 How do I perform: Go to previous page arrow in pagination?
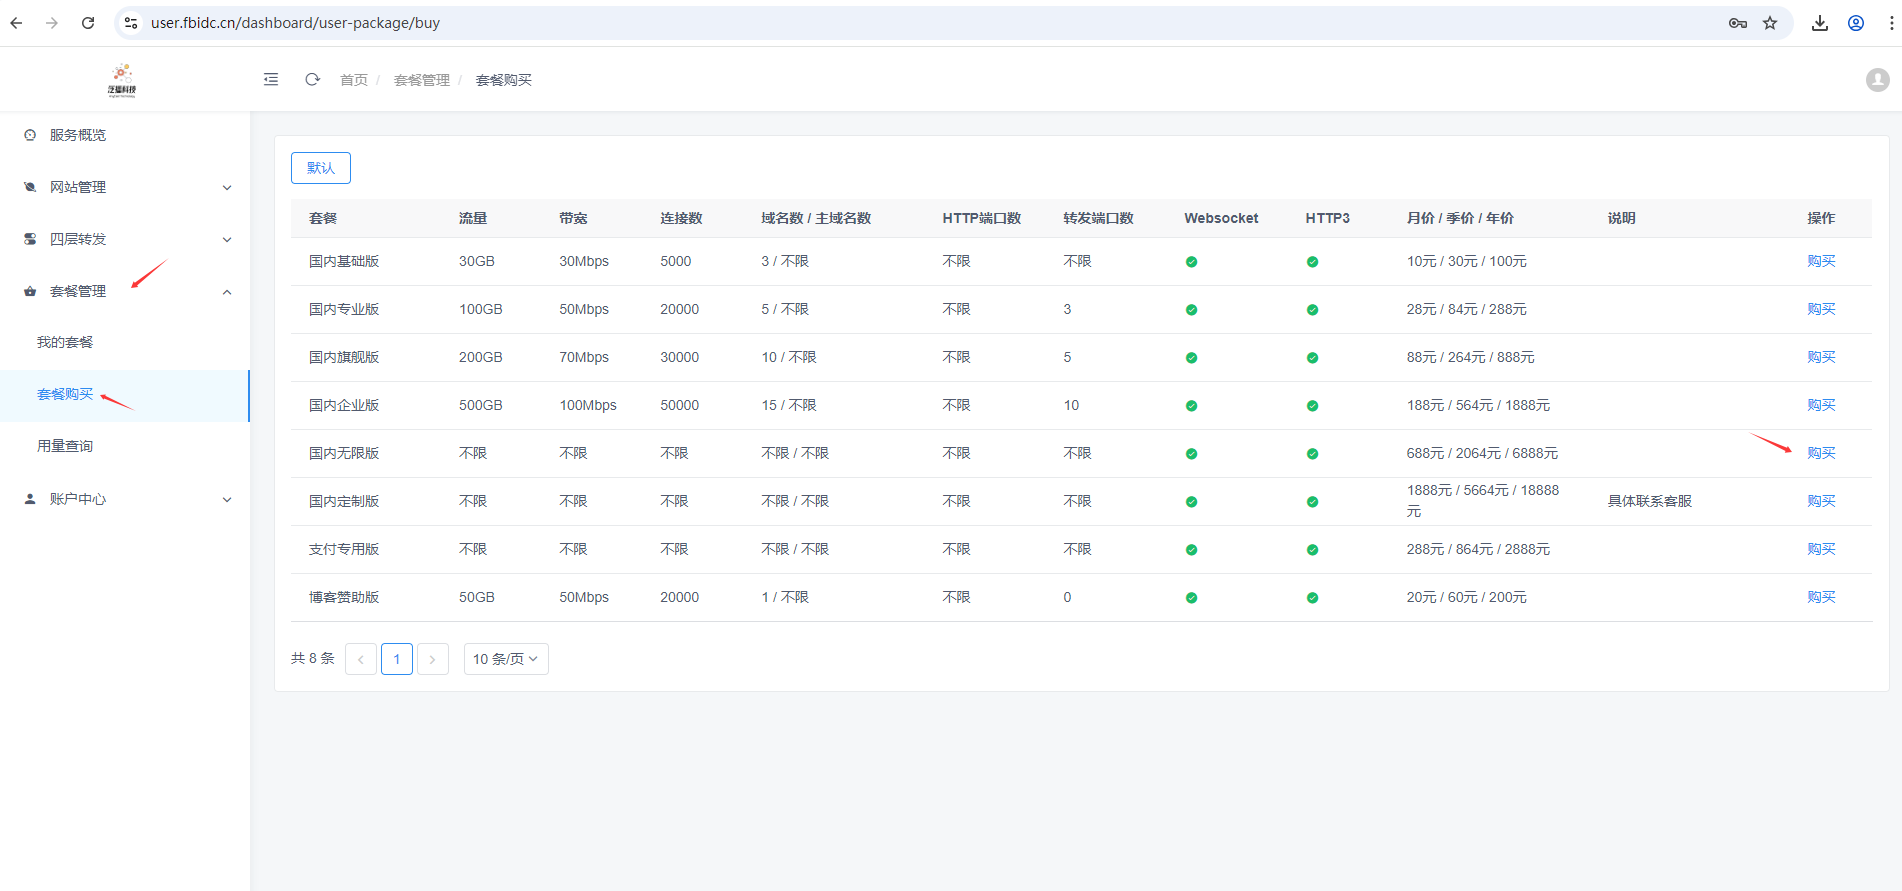point(361,659)
